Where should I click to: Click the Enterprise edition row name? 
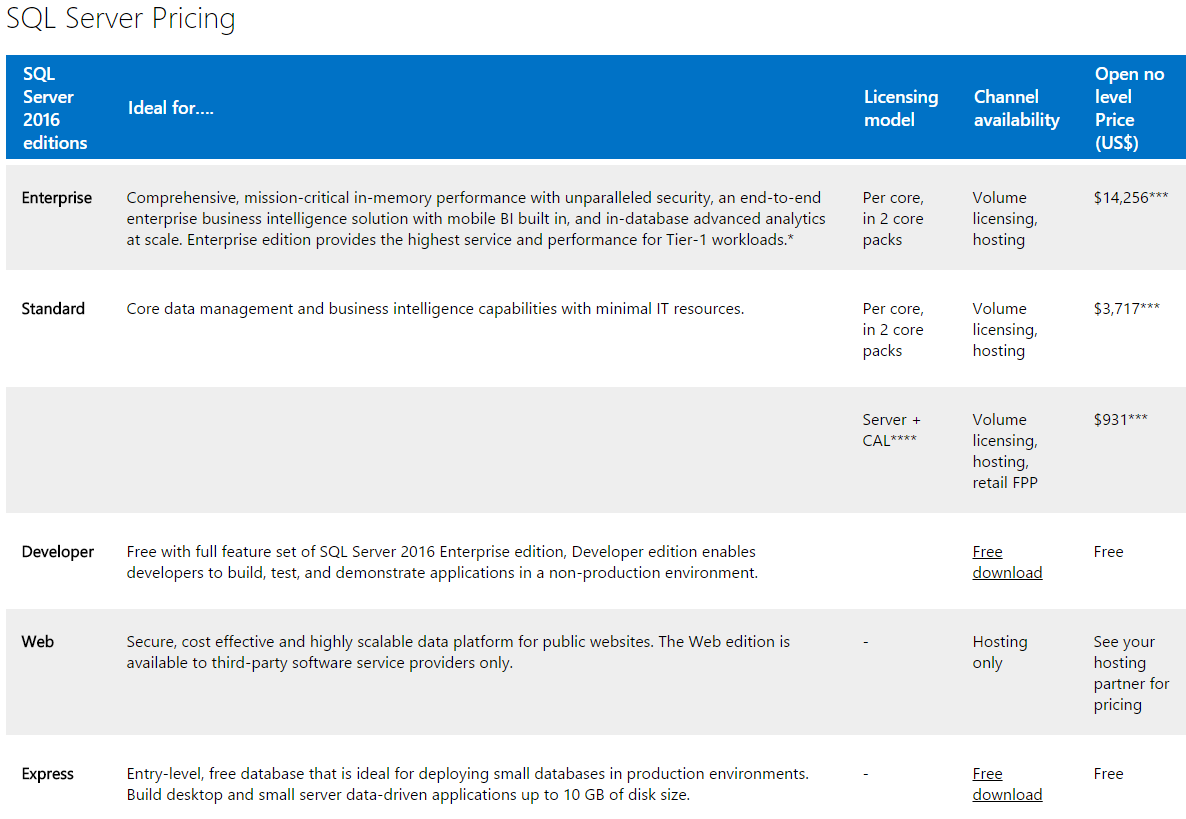point(57,198)
